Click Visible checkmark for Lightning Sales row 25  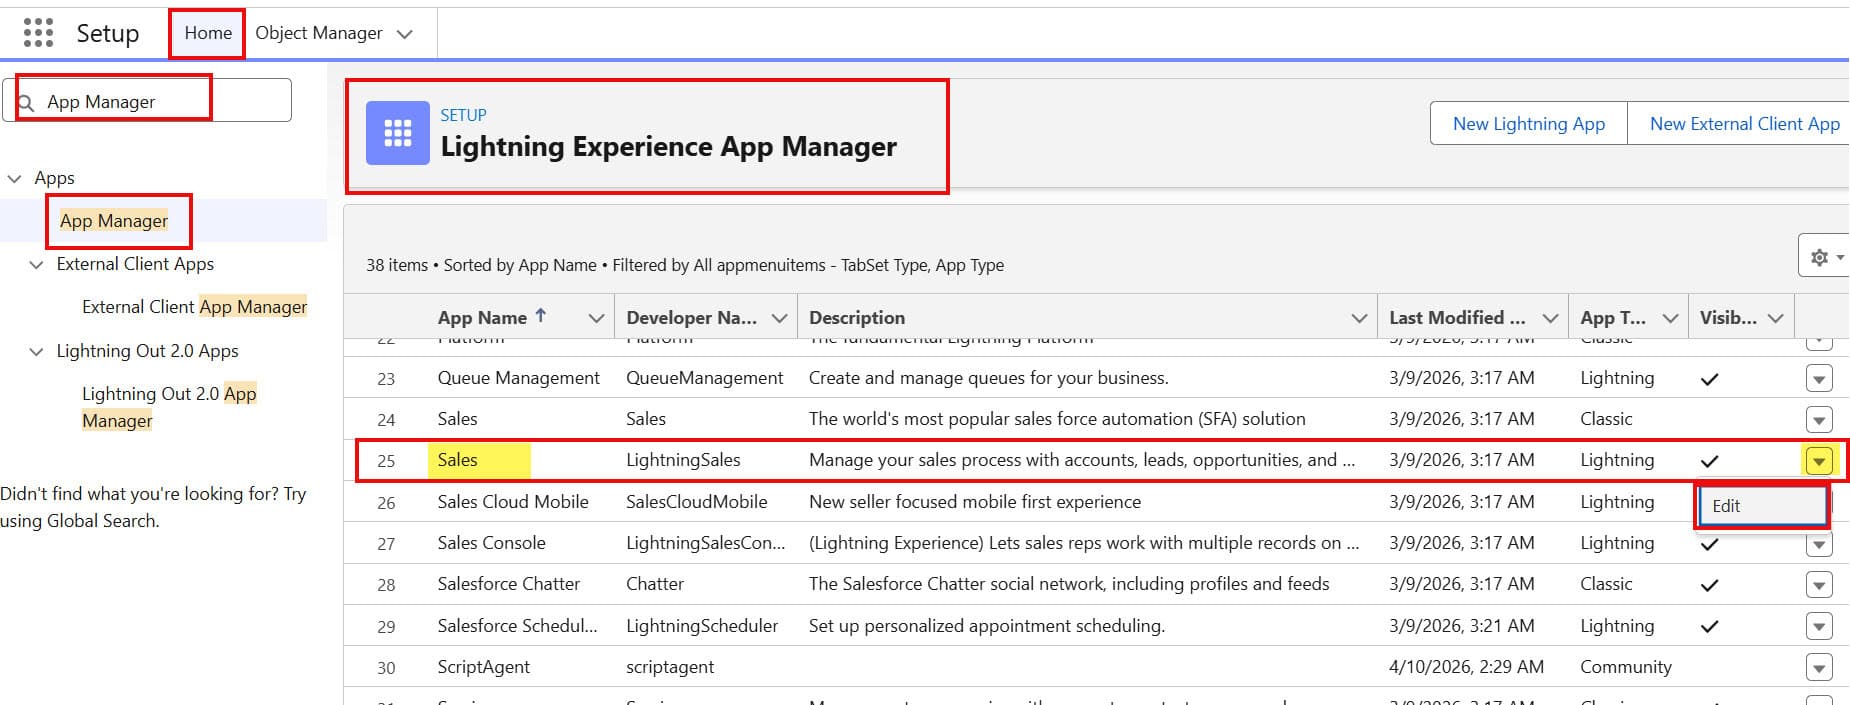tap(1710, 461)
